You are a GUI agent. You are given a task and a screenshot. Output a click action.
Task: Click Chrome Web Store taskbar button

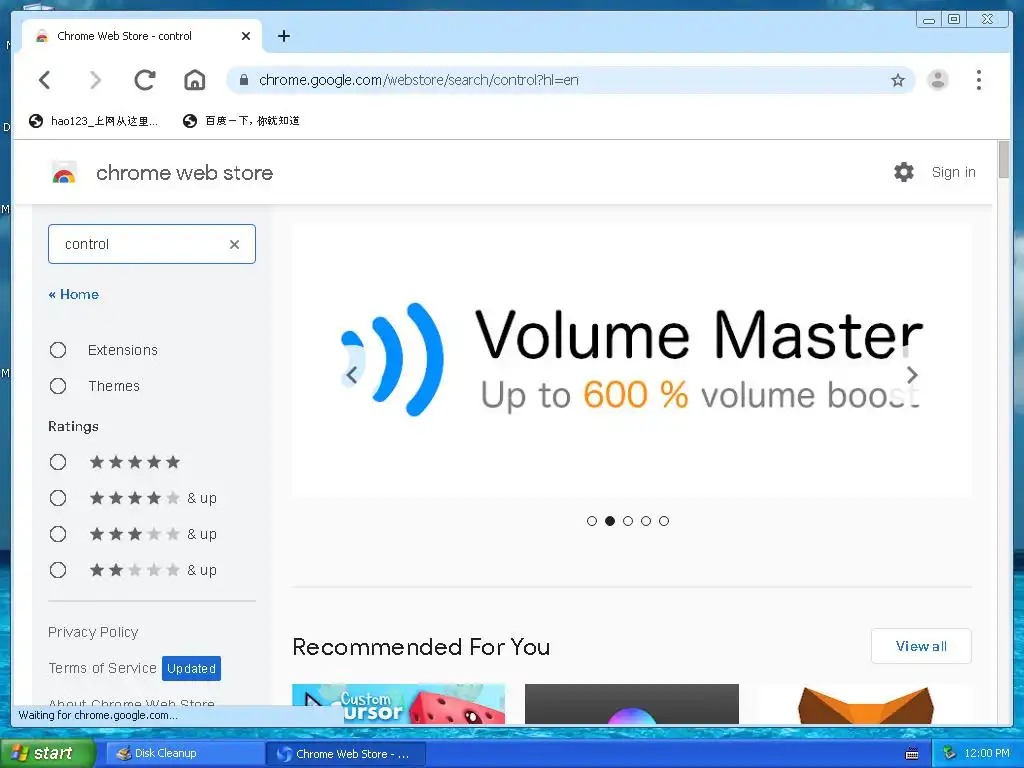click(346, 754)
